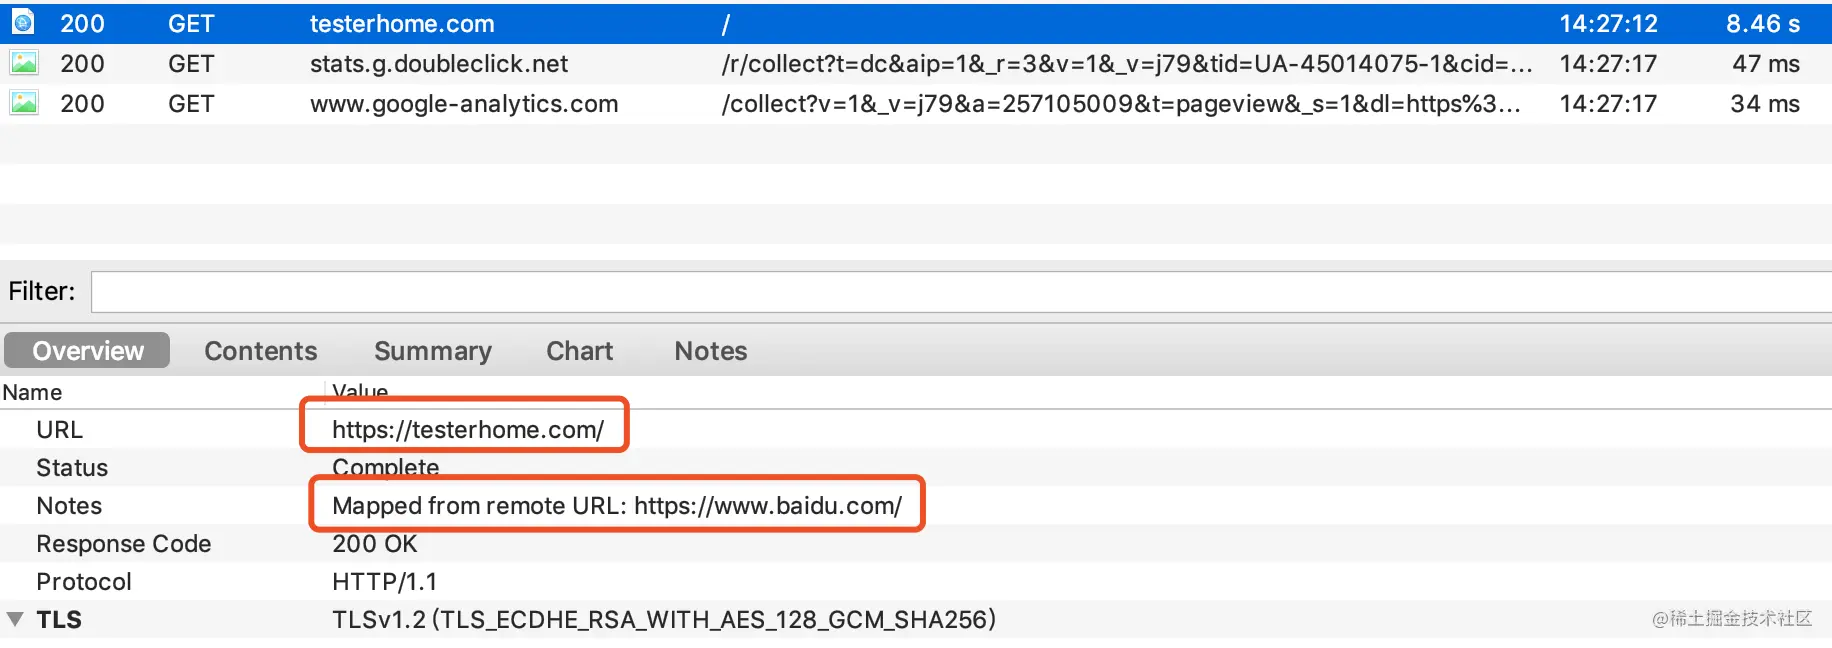Select the TLSv1.2 cipher suite value

[x=664, y=620]
